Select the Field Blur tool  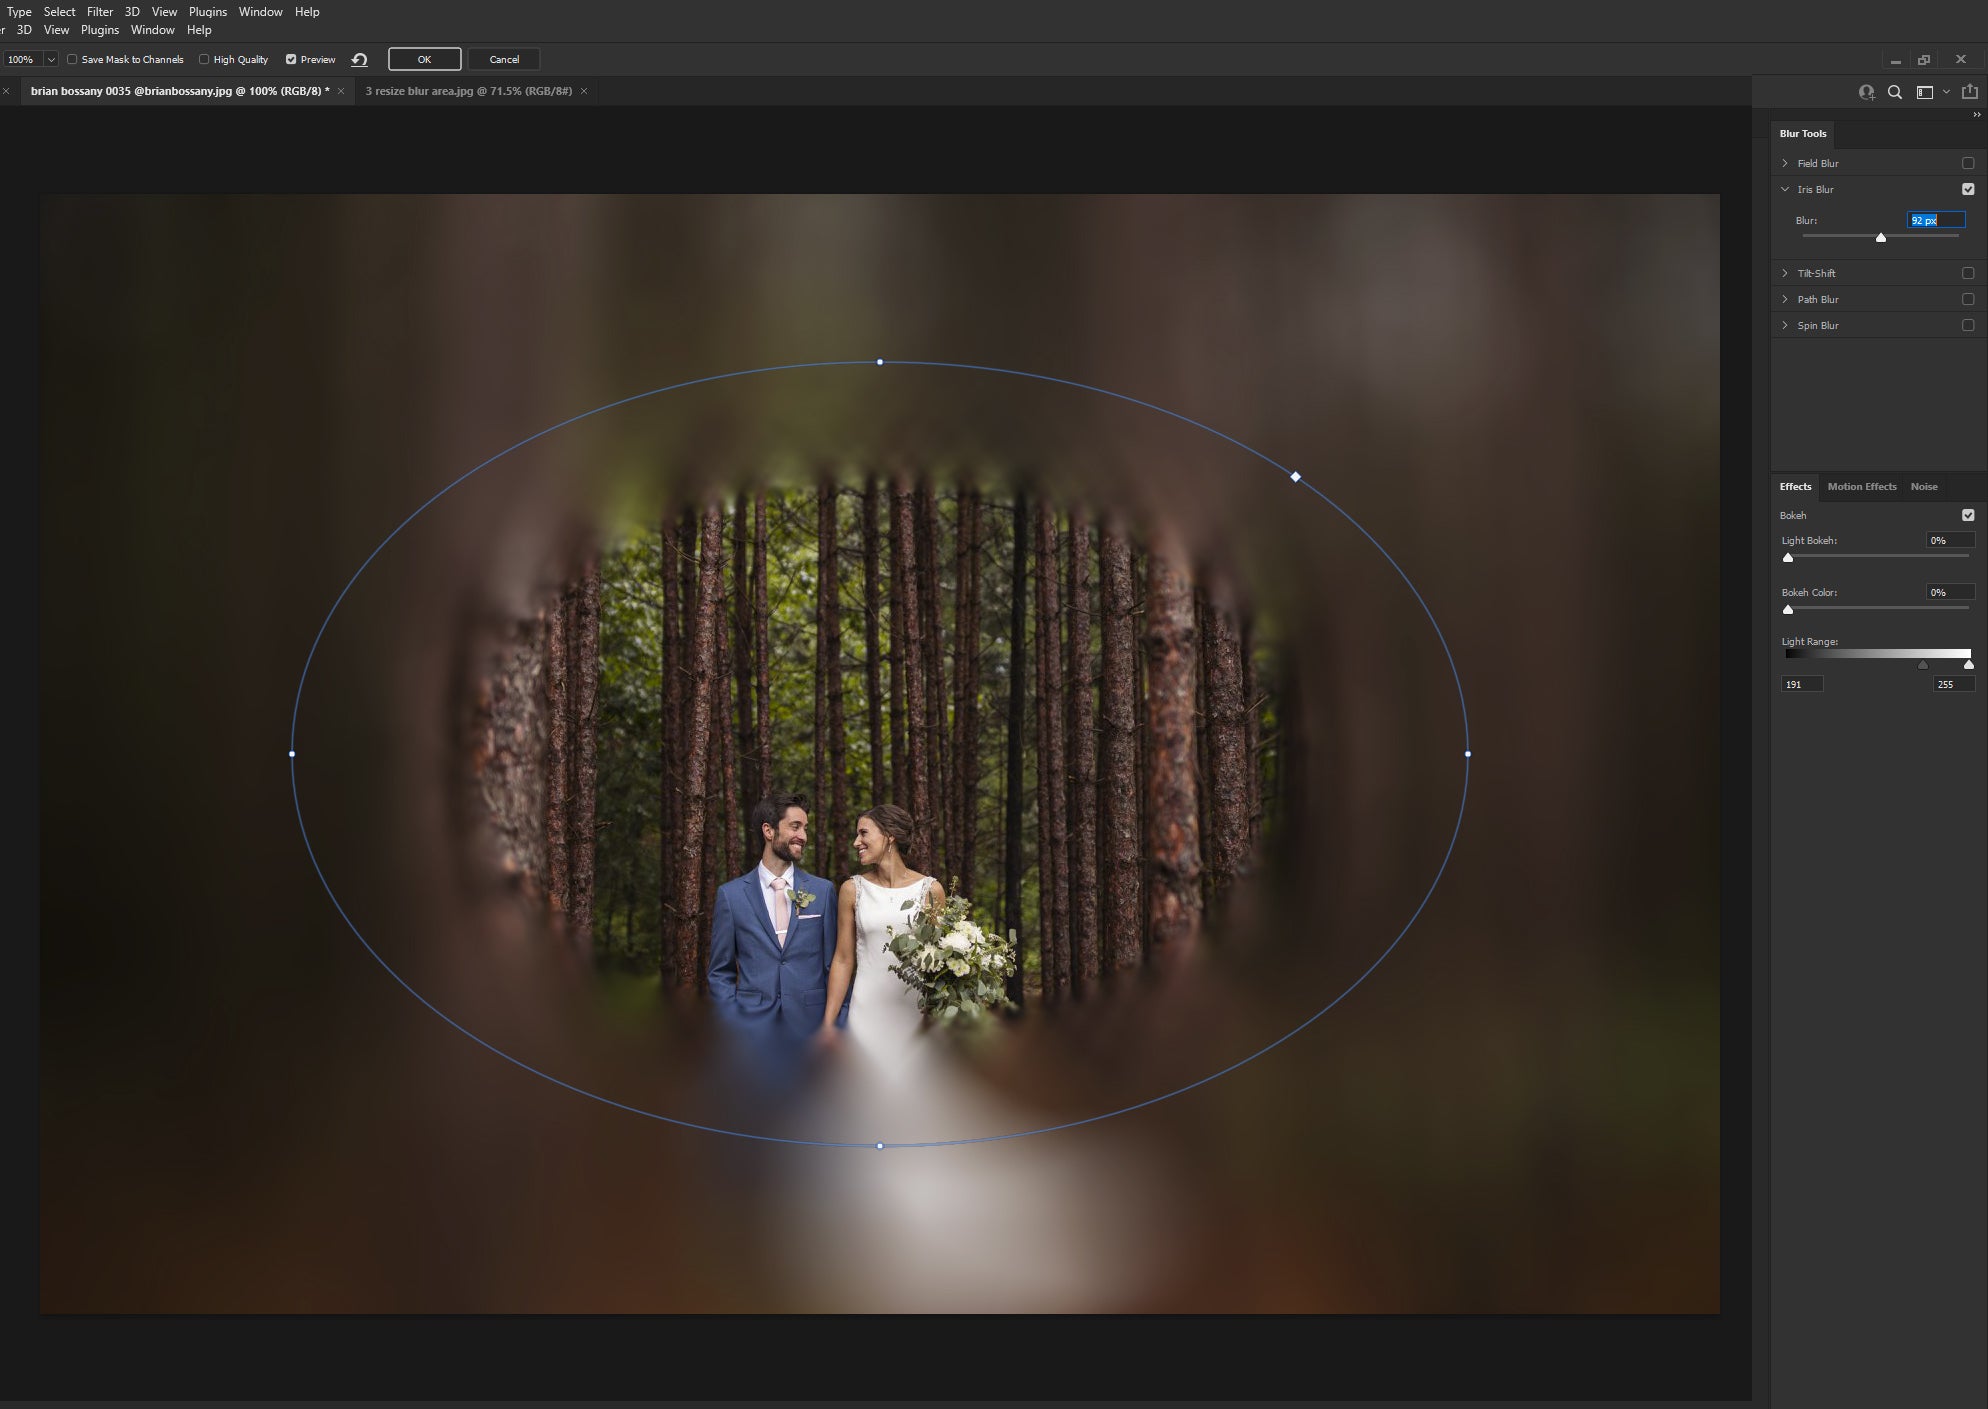coord(1817,162)
